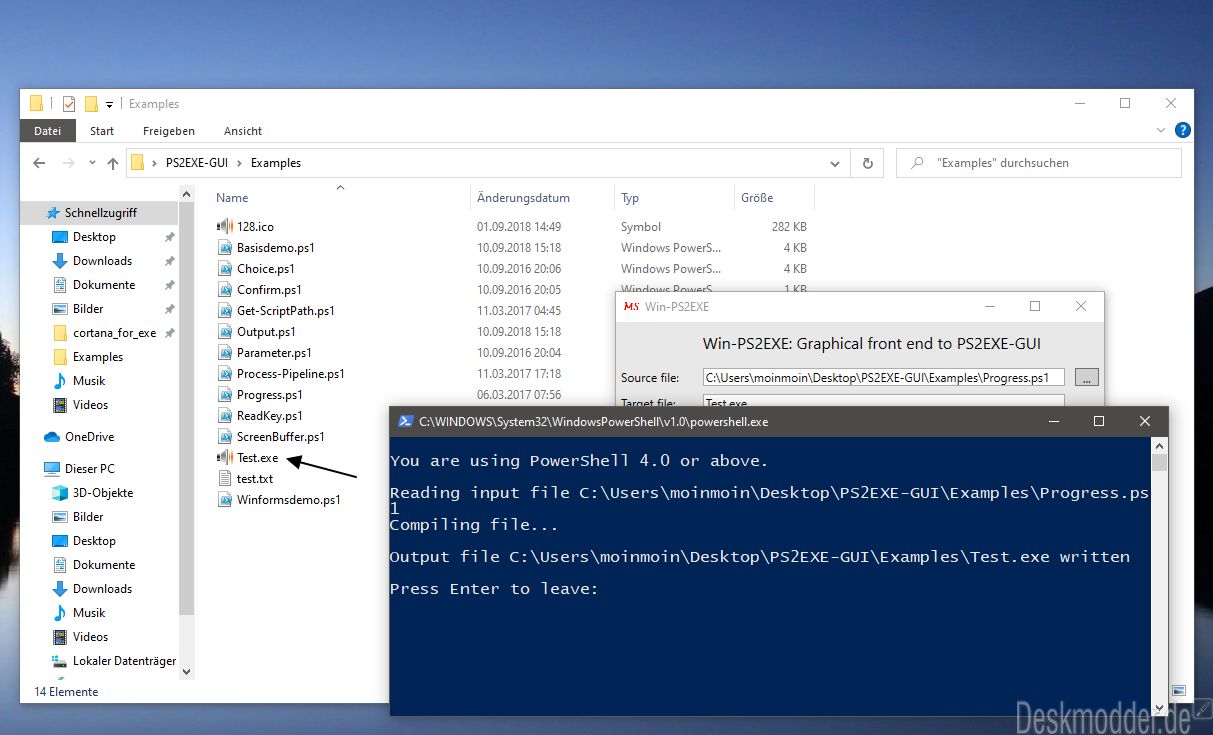This screenshot has height=735, width=1213.
Task: Click the Source file path field in Win-PS2EXE
Action: [884, 377]
